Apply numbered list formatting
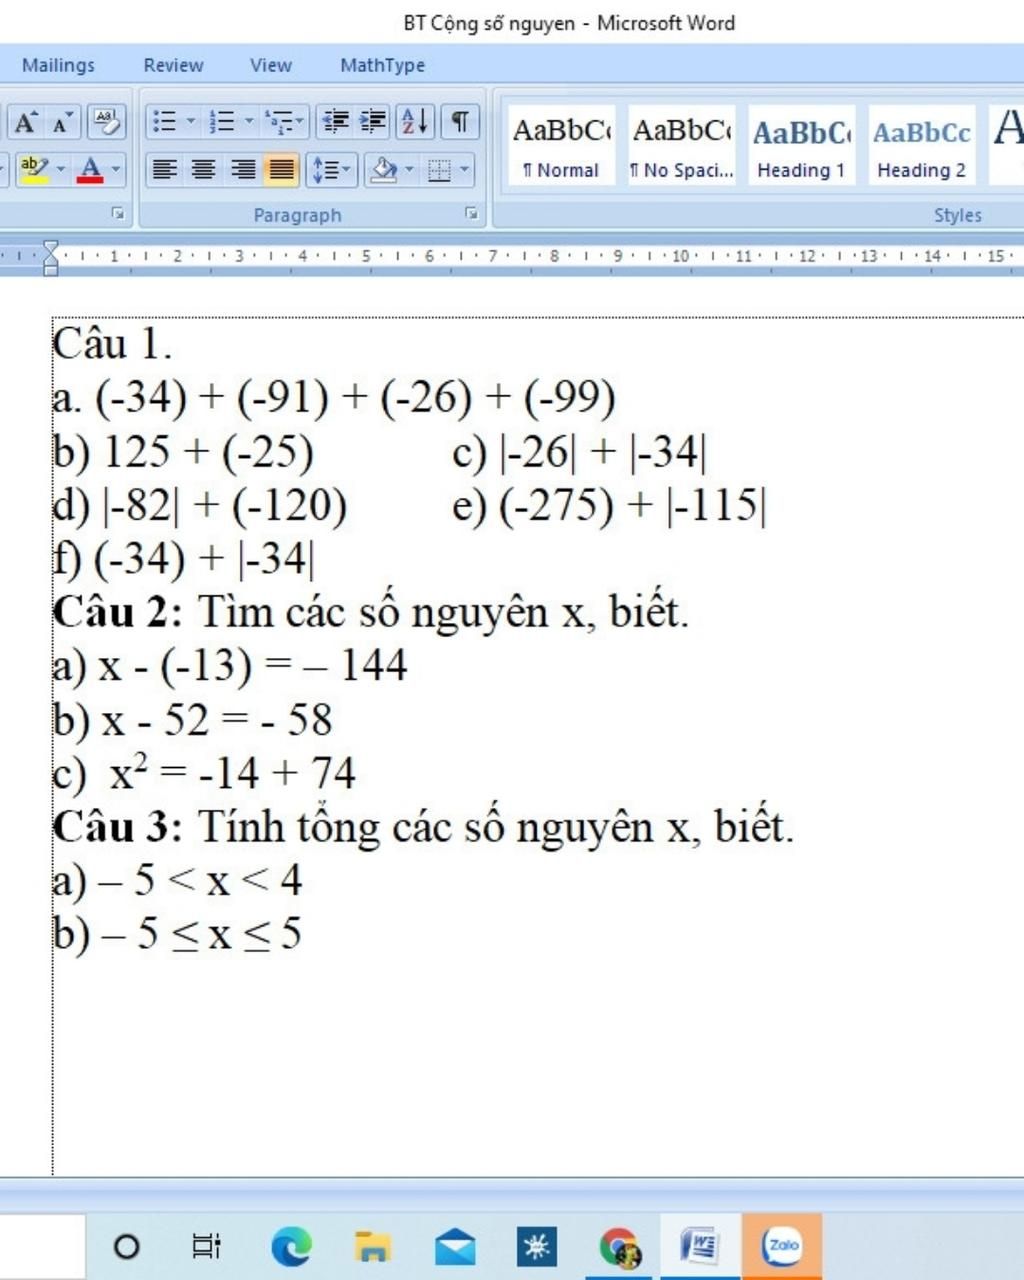Viewport: 1024px width, 1280px height. click(222, 122)
